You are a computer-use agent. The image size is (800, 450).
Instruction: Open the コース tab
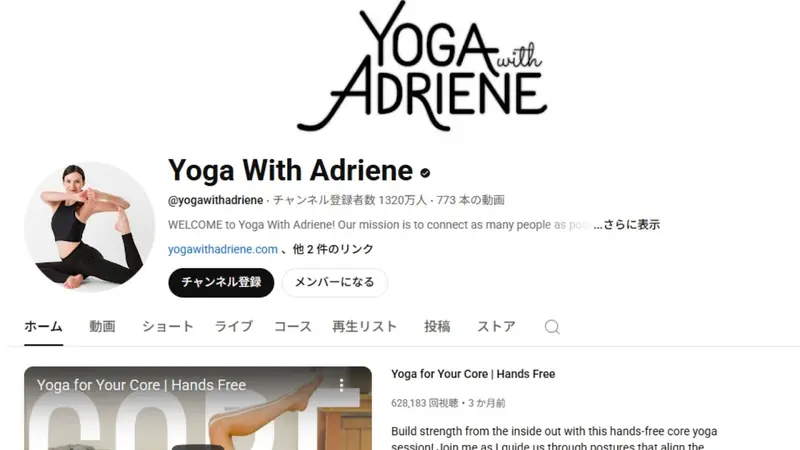[293, 327]
